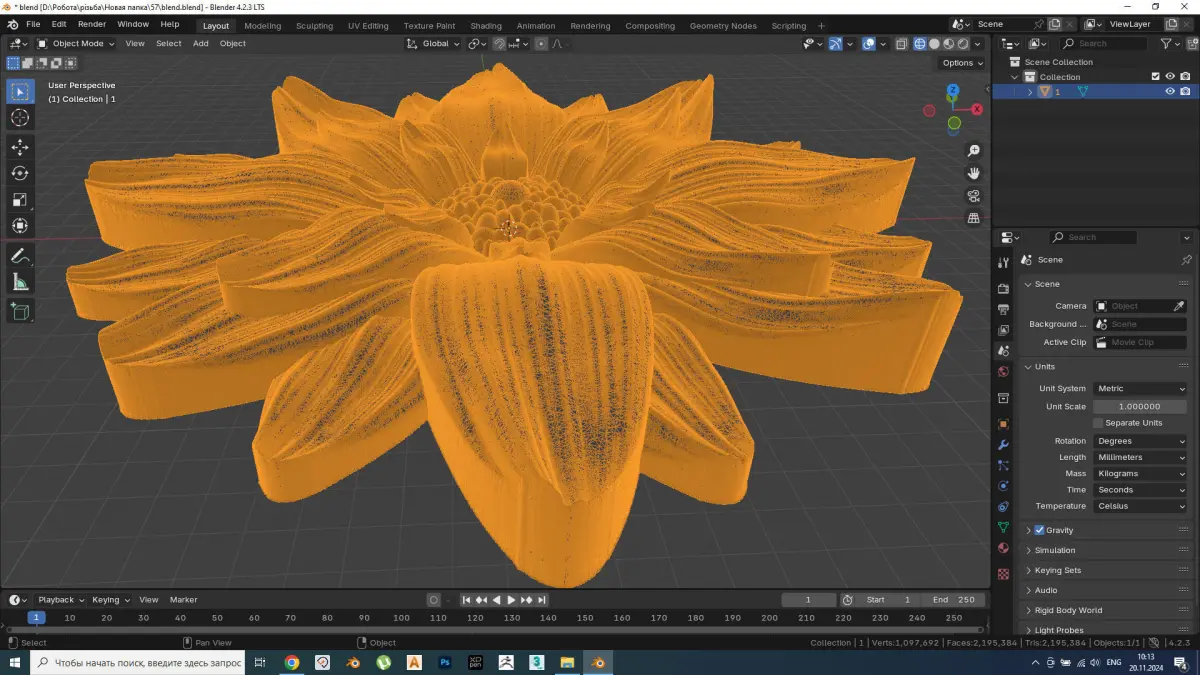Open the Object Mode dropdown
The image size is (1200, 675).
[x=76, y=44]
